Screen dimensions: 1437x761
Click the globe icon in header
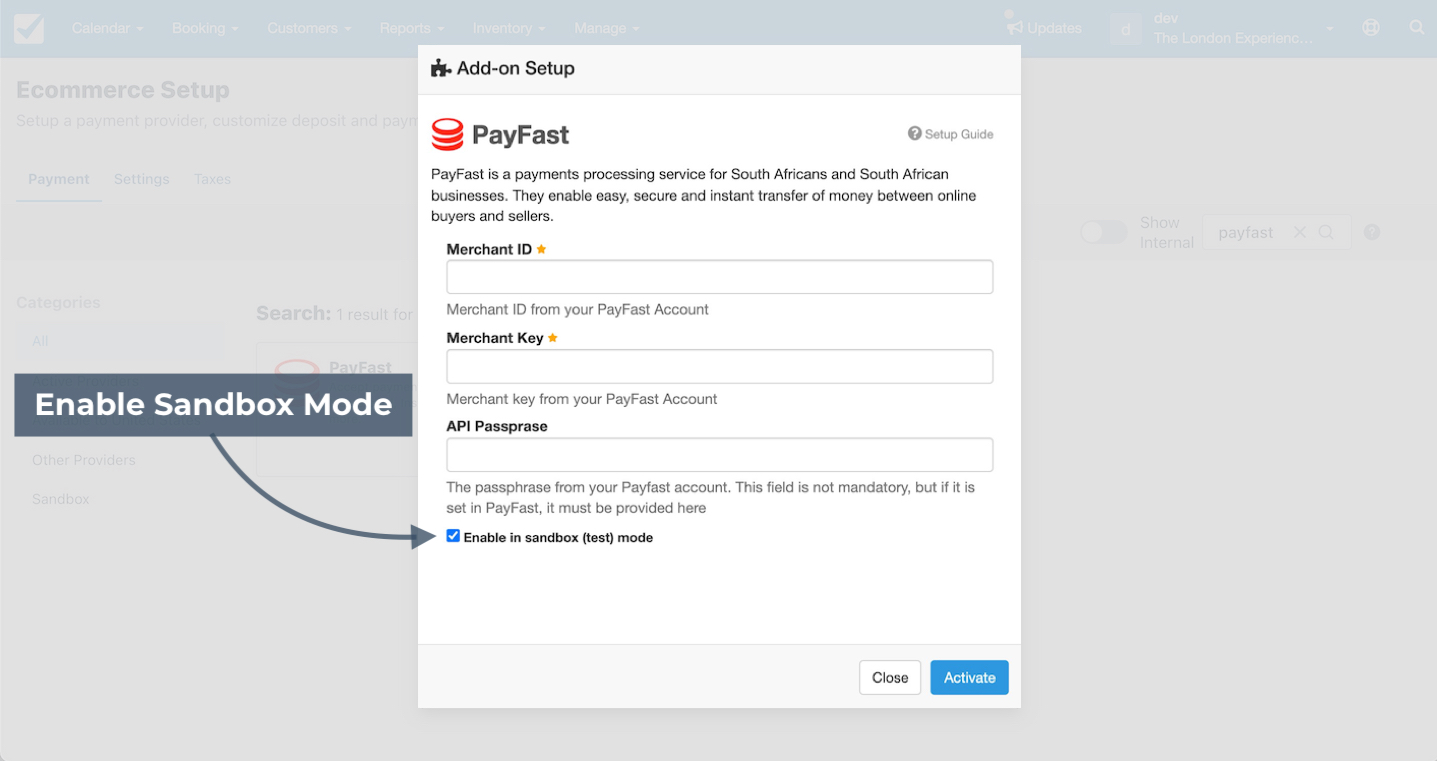[x=1371, y=28]
